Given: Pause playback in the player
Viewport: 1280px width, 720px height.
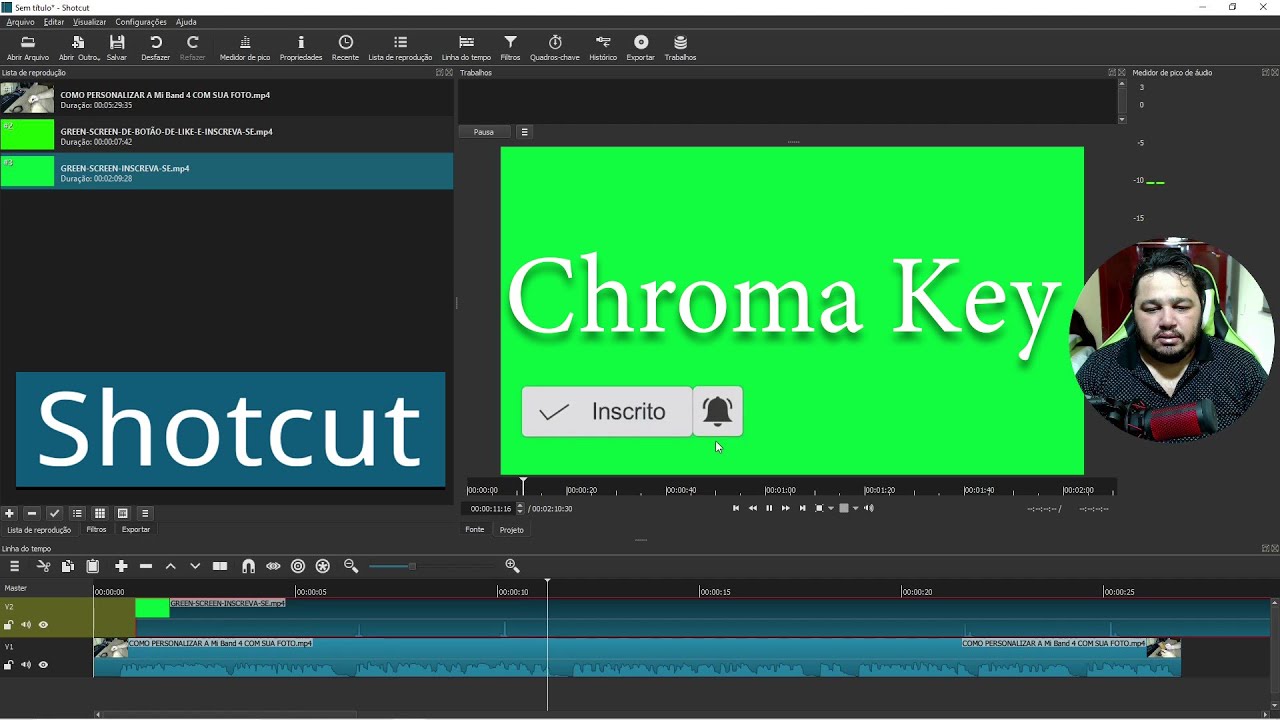Looking at the screenshot, I should coord(769,508).
